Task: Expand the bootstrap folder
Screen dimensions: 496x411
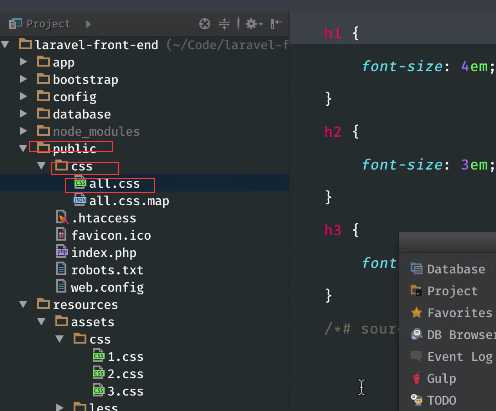Action: click(x=23, y=79)
